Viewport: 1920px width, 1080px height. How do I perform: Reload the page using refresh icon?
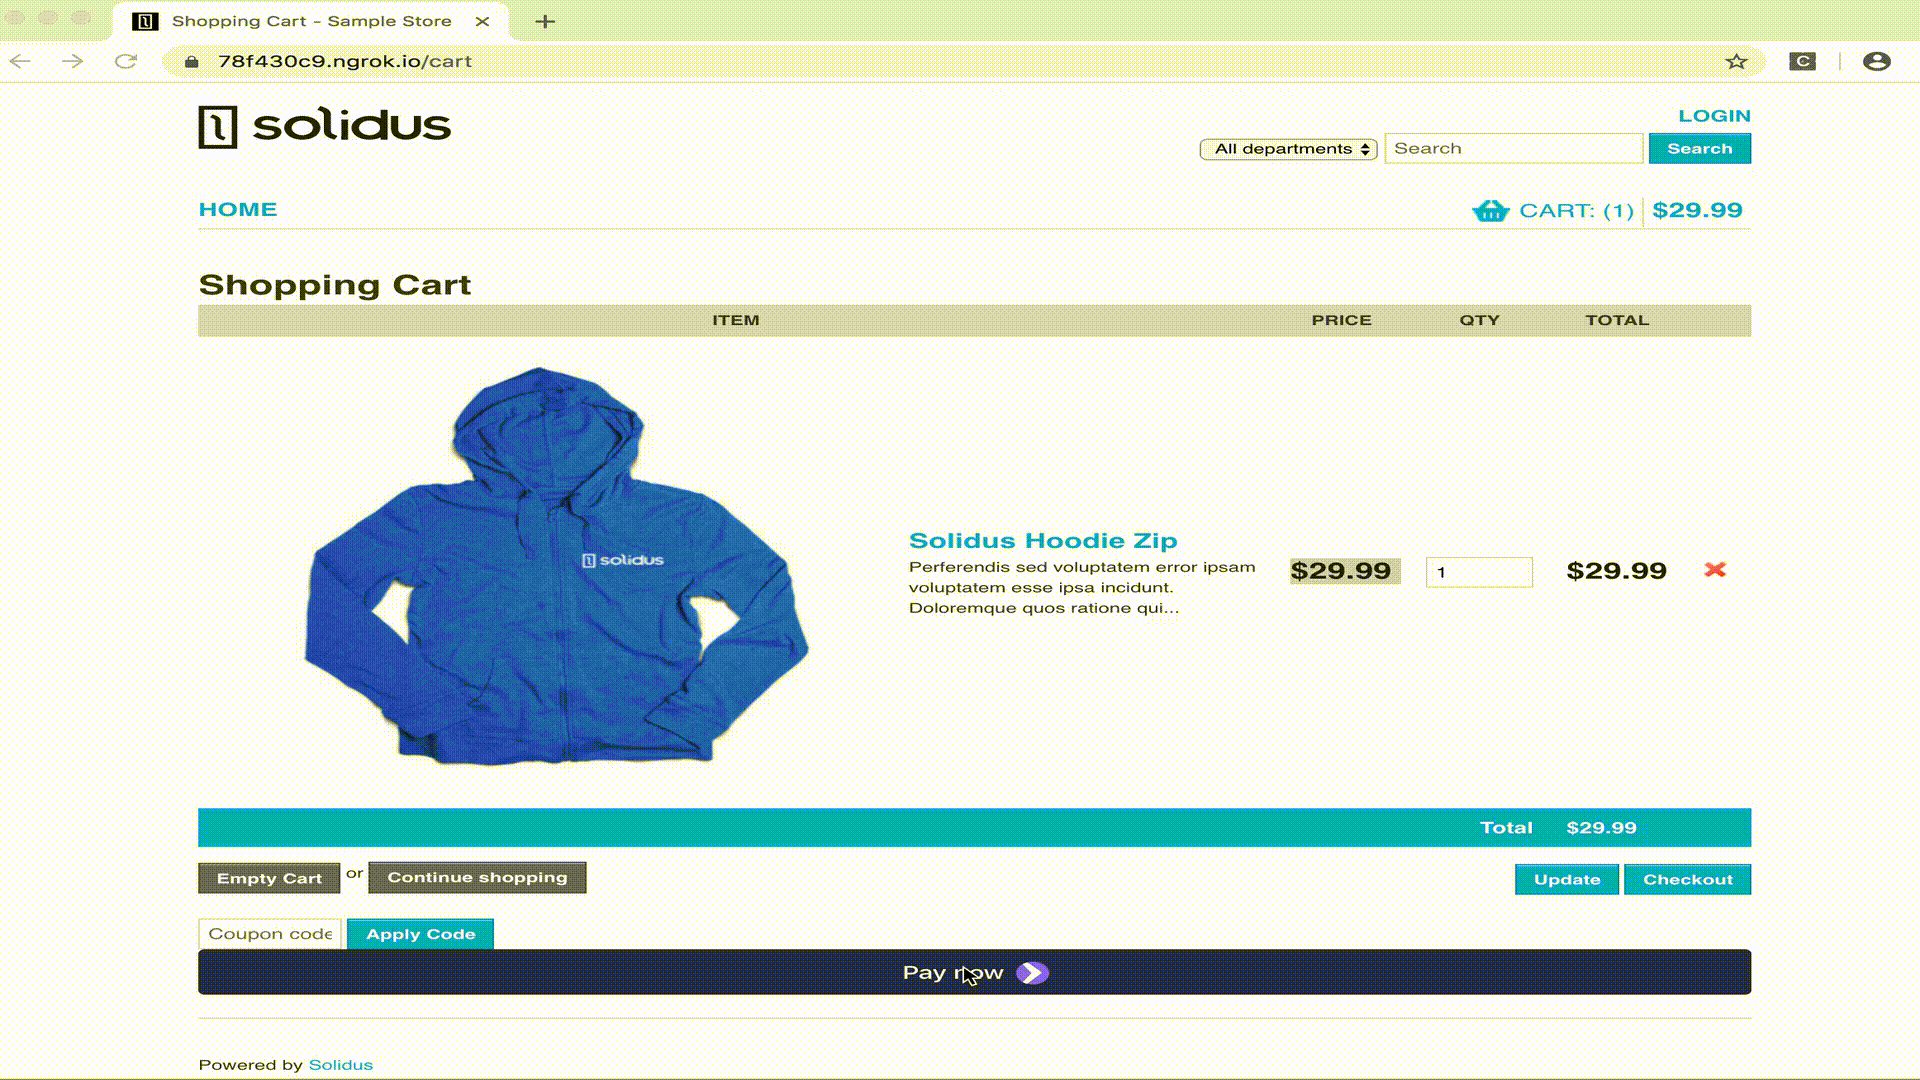point(126,61)
